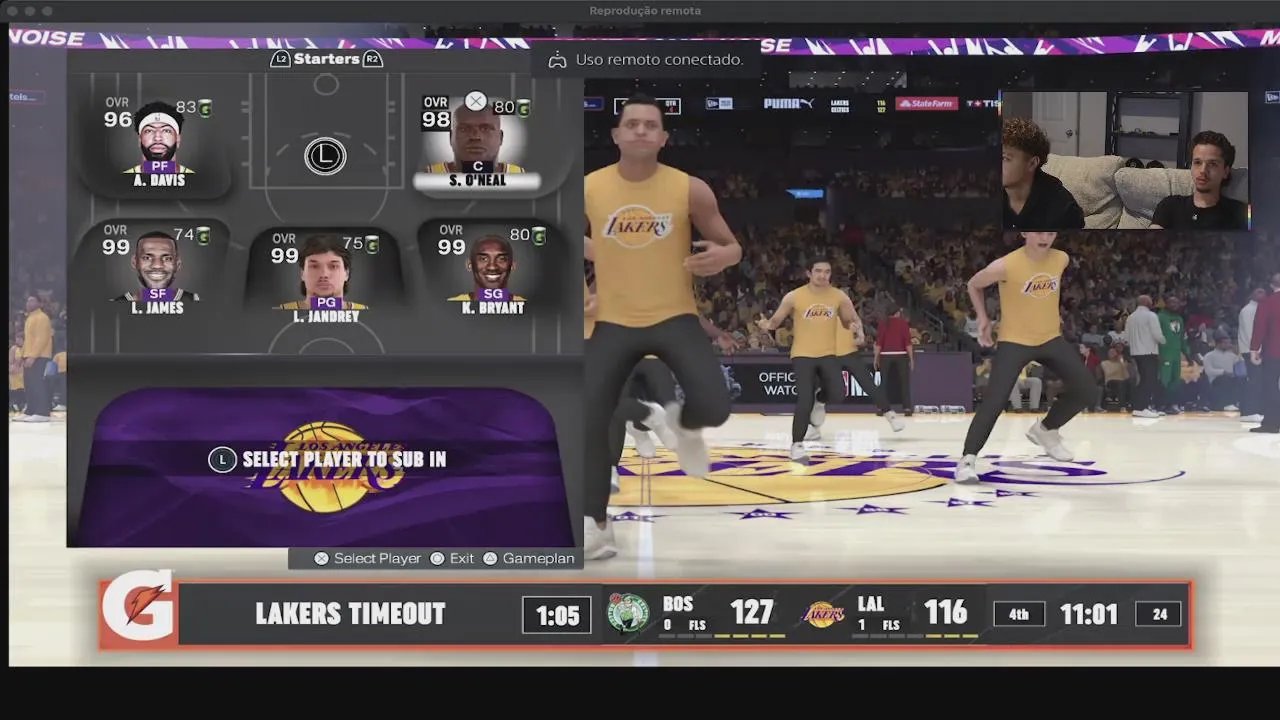Click the PUMA ad board

788,103
